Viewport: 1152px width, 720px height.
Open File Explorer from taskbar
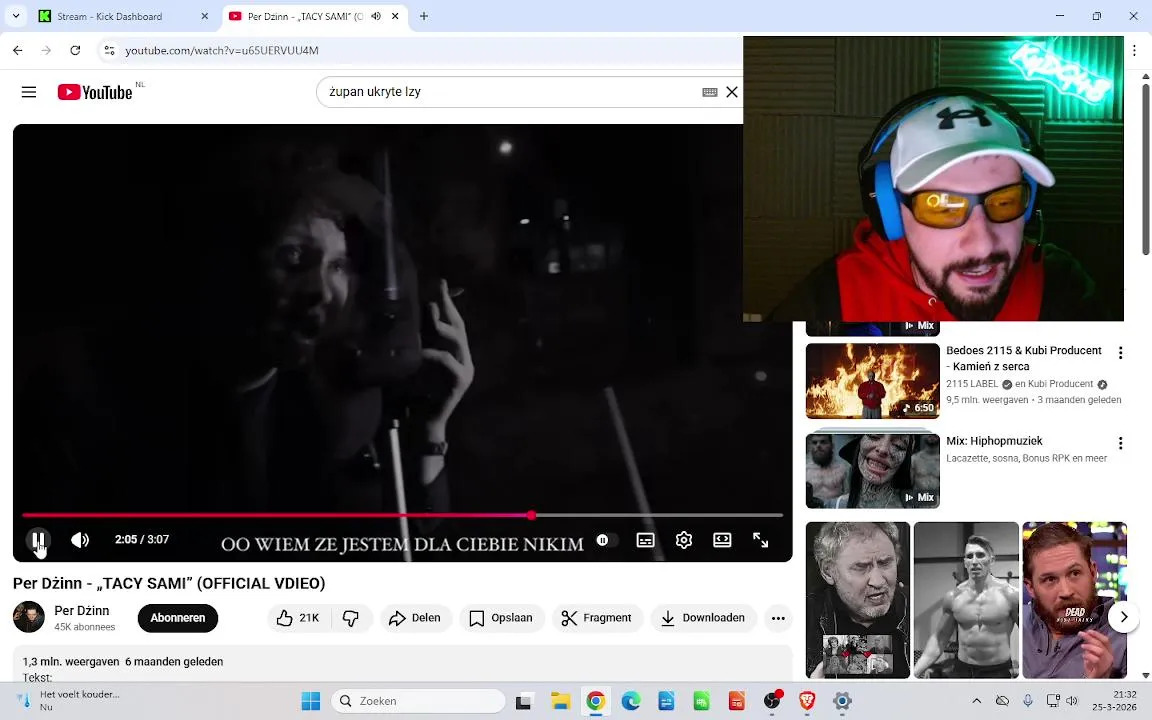click(x=561, y=701)
